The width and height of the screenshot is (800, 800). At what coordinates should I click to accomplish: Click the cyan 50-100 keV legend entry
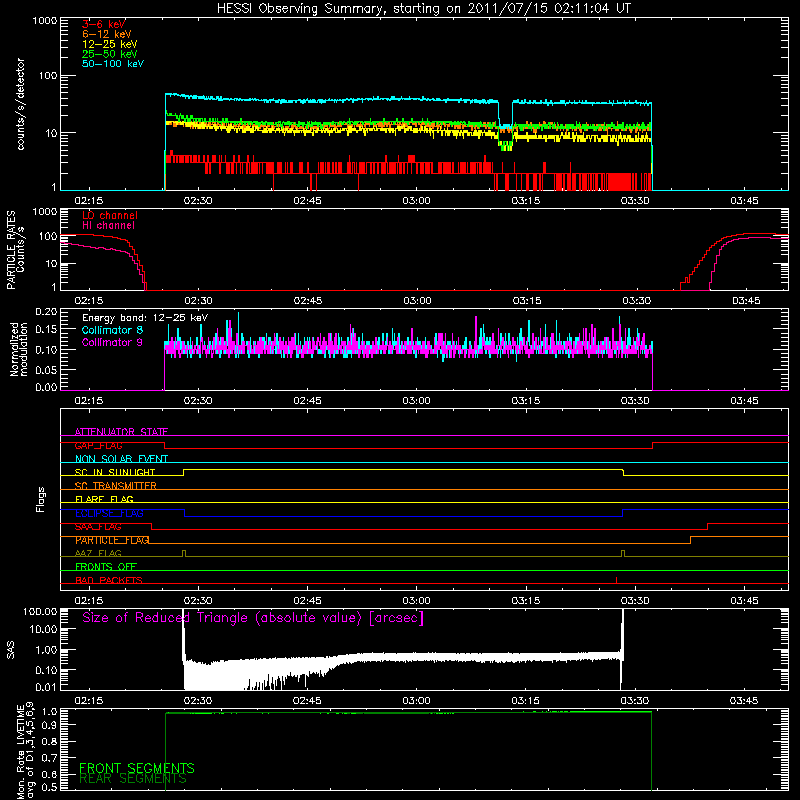coord(113,64)
